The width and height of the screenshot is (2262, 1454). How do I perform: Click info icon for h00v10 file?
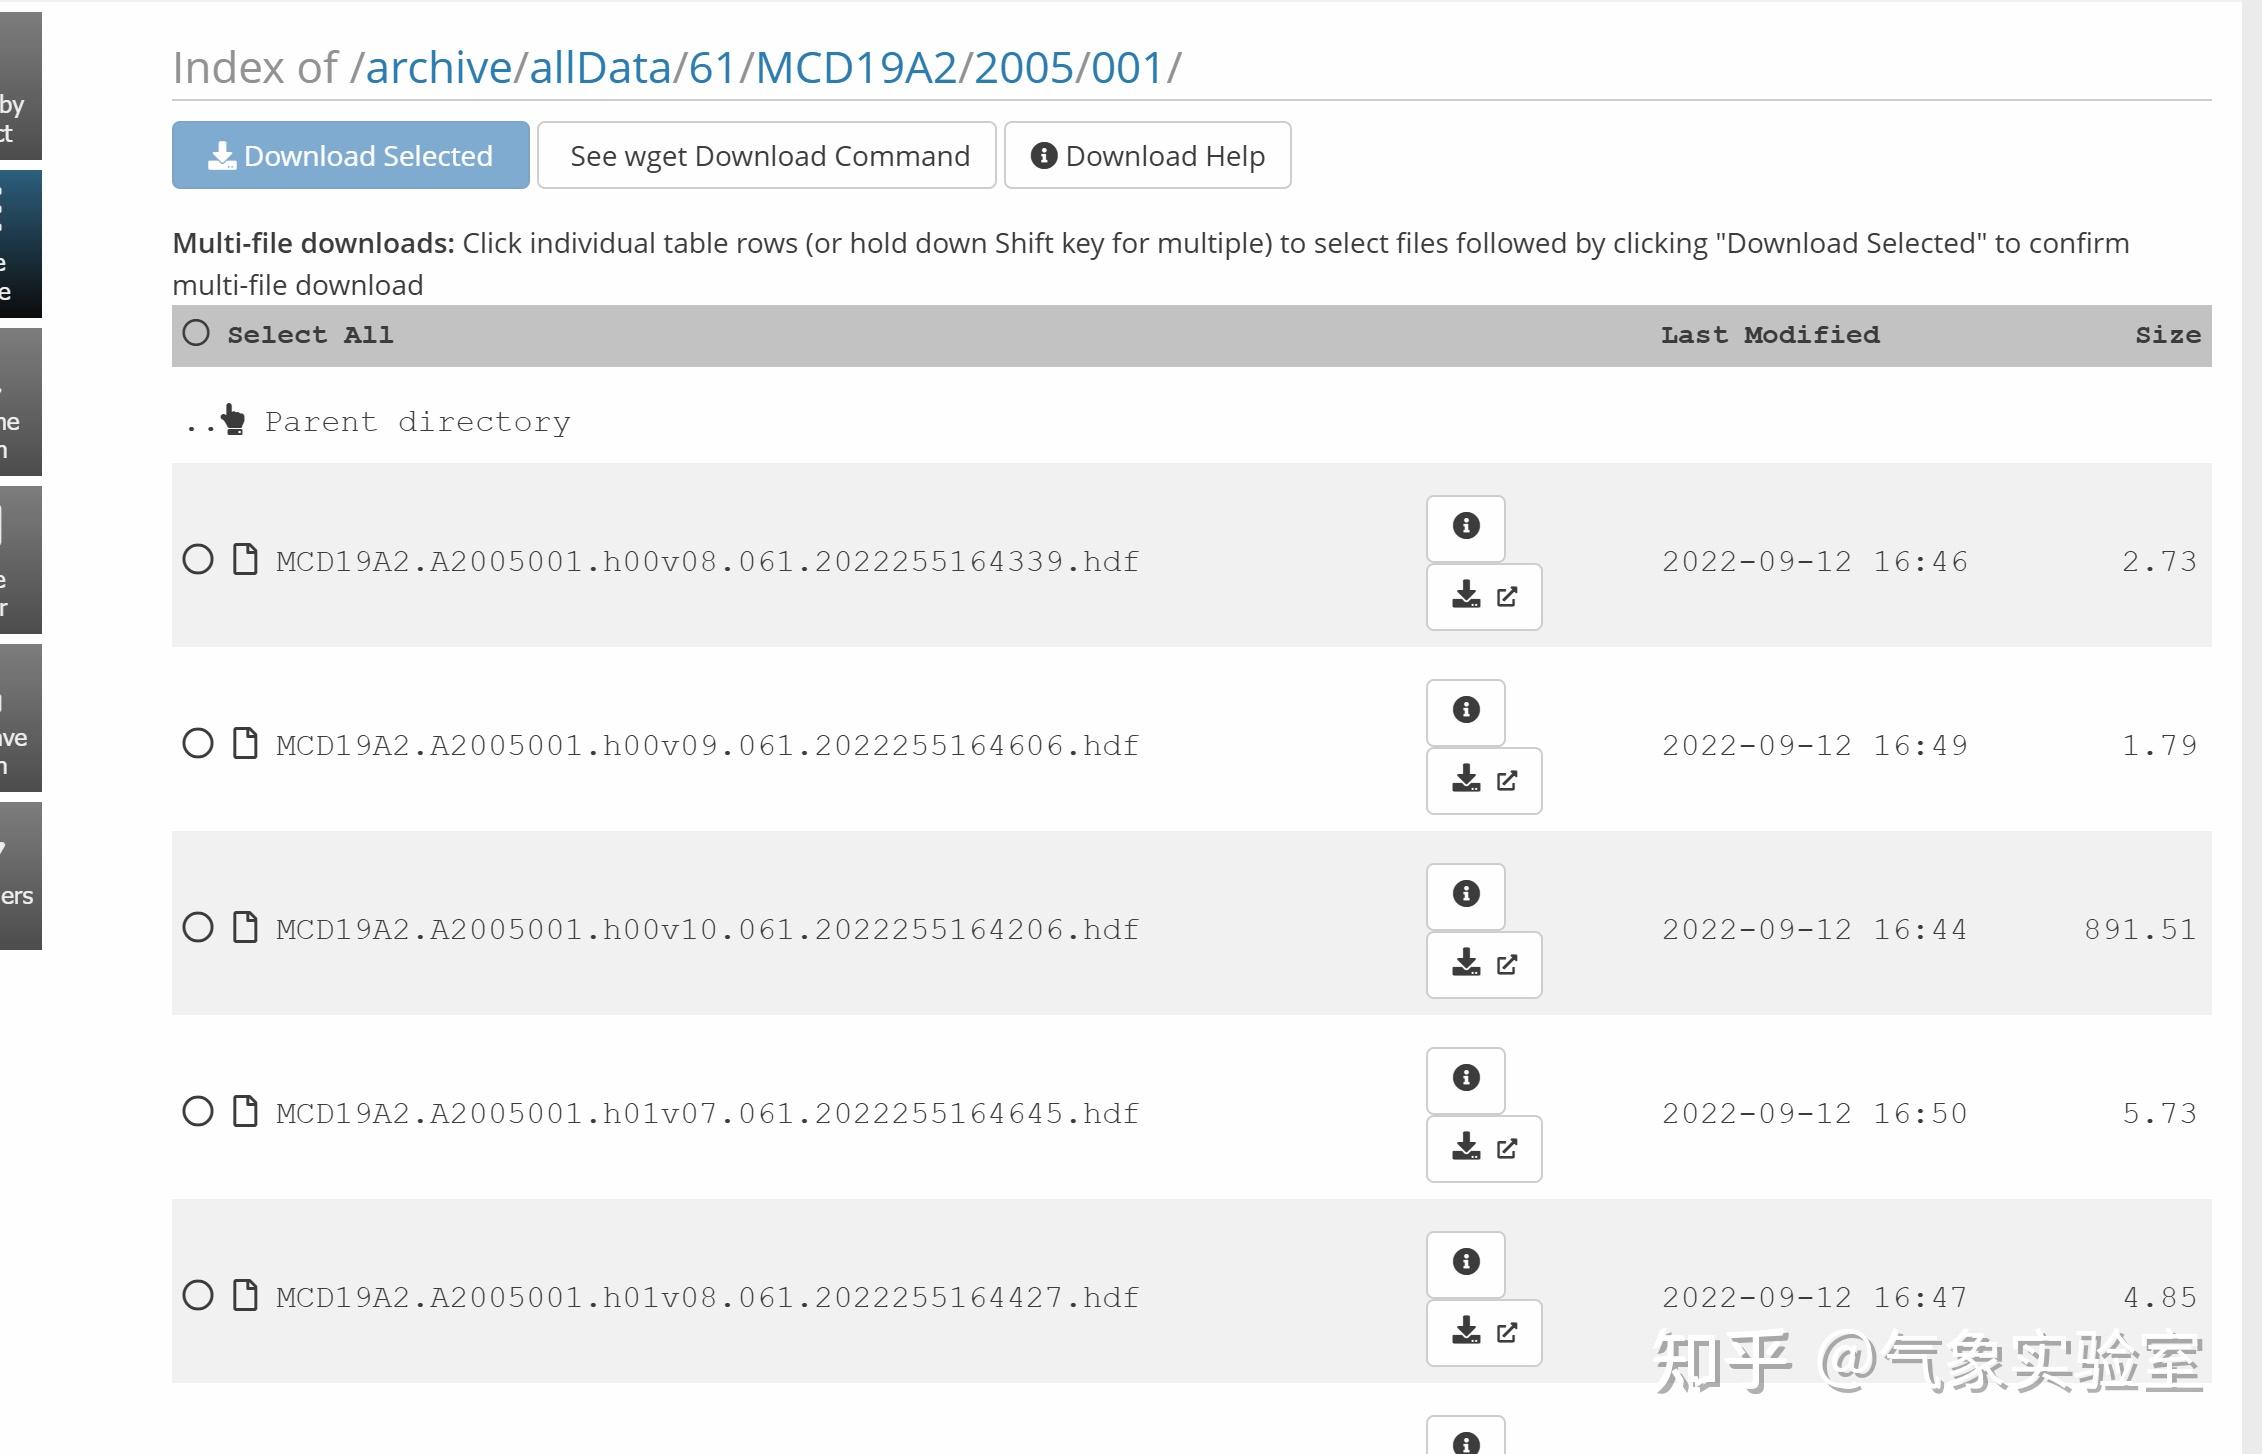coord(1465,894)
